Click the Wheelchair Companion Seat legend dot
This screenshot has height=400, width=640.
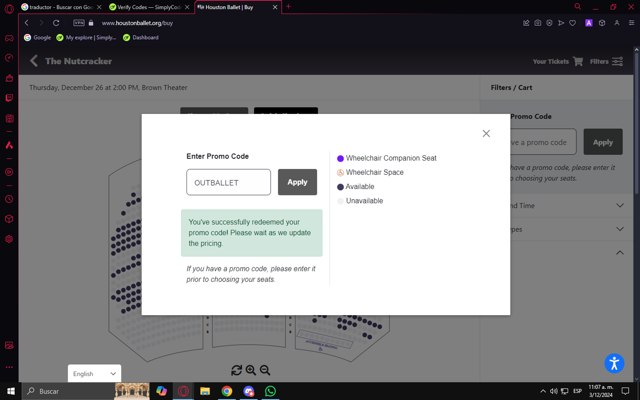(x=340, y=158)
